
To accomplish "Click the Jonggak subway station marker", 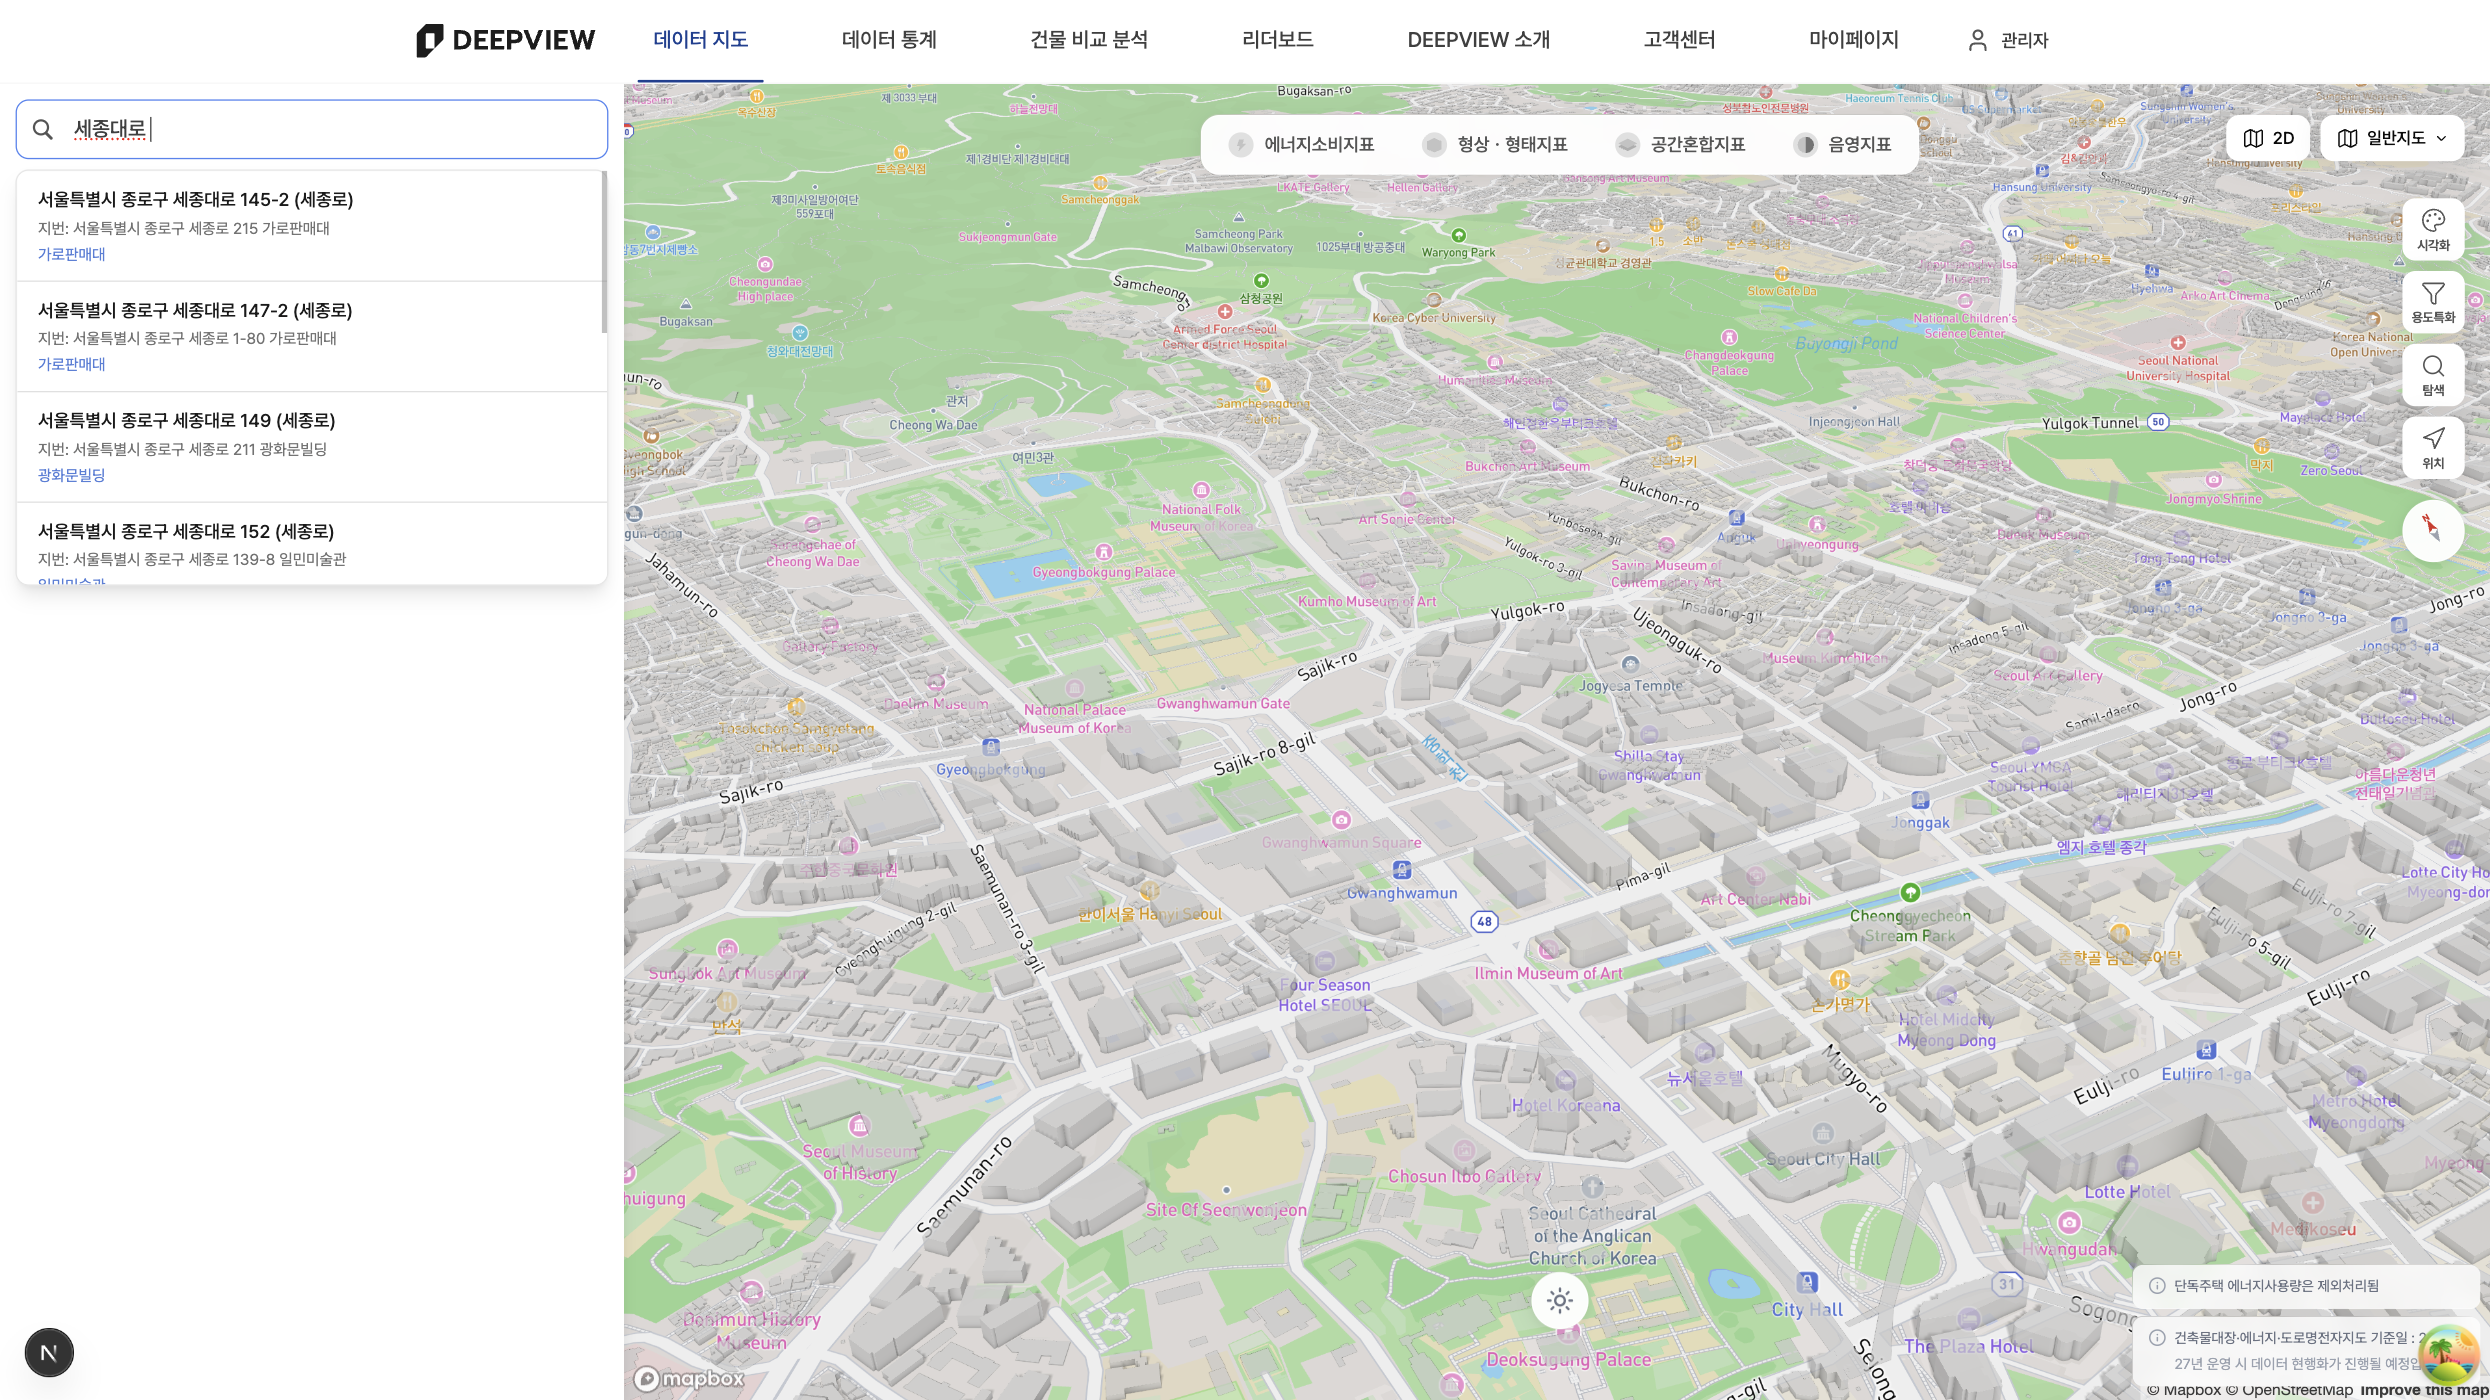I will tap(1920, 800).
